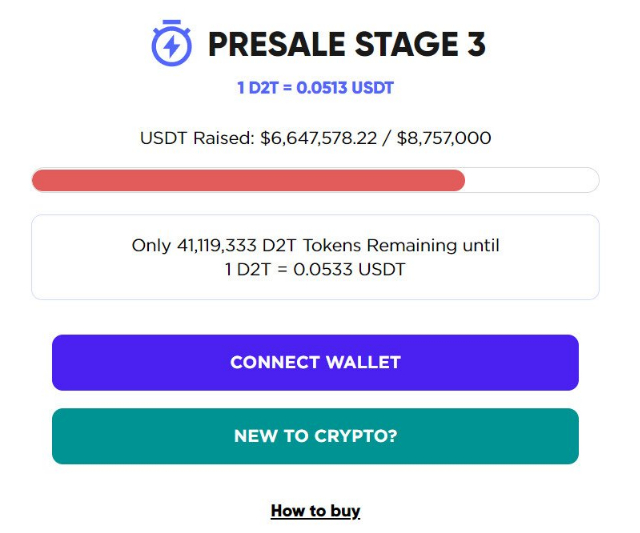Click the Tokens Remaining until text

coord(401,245)
